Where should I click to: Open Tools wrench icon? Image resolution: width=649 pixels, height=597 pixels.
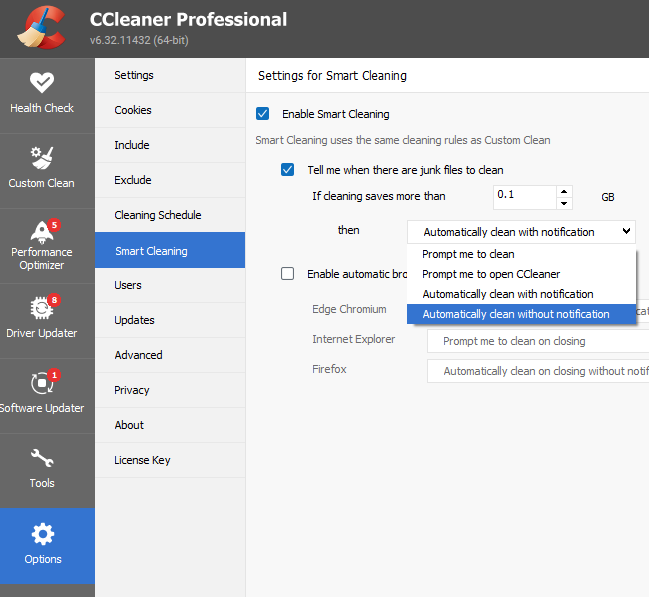(42, 458)
